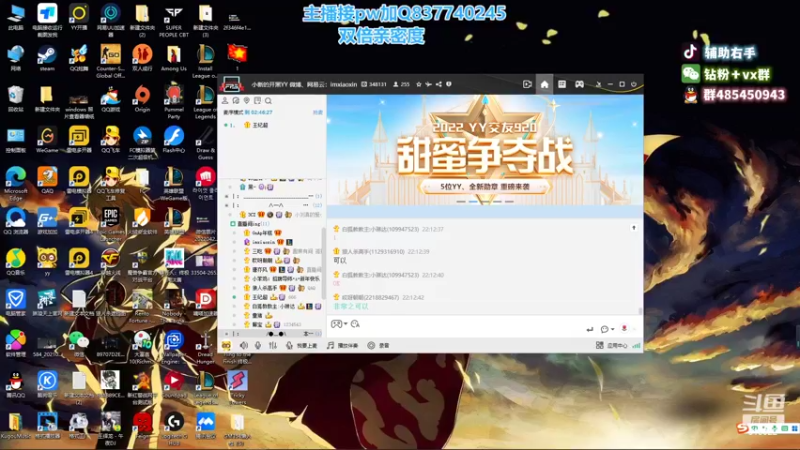800x450 pixels.
Task: Open the location pin icon in YY sidebar
Action: (x=246, y=101)
